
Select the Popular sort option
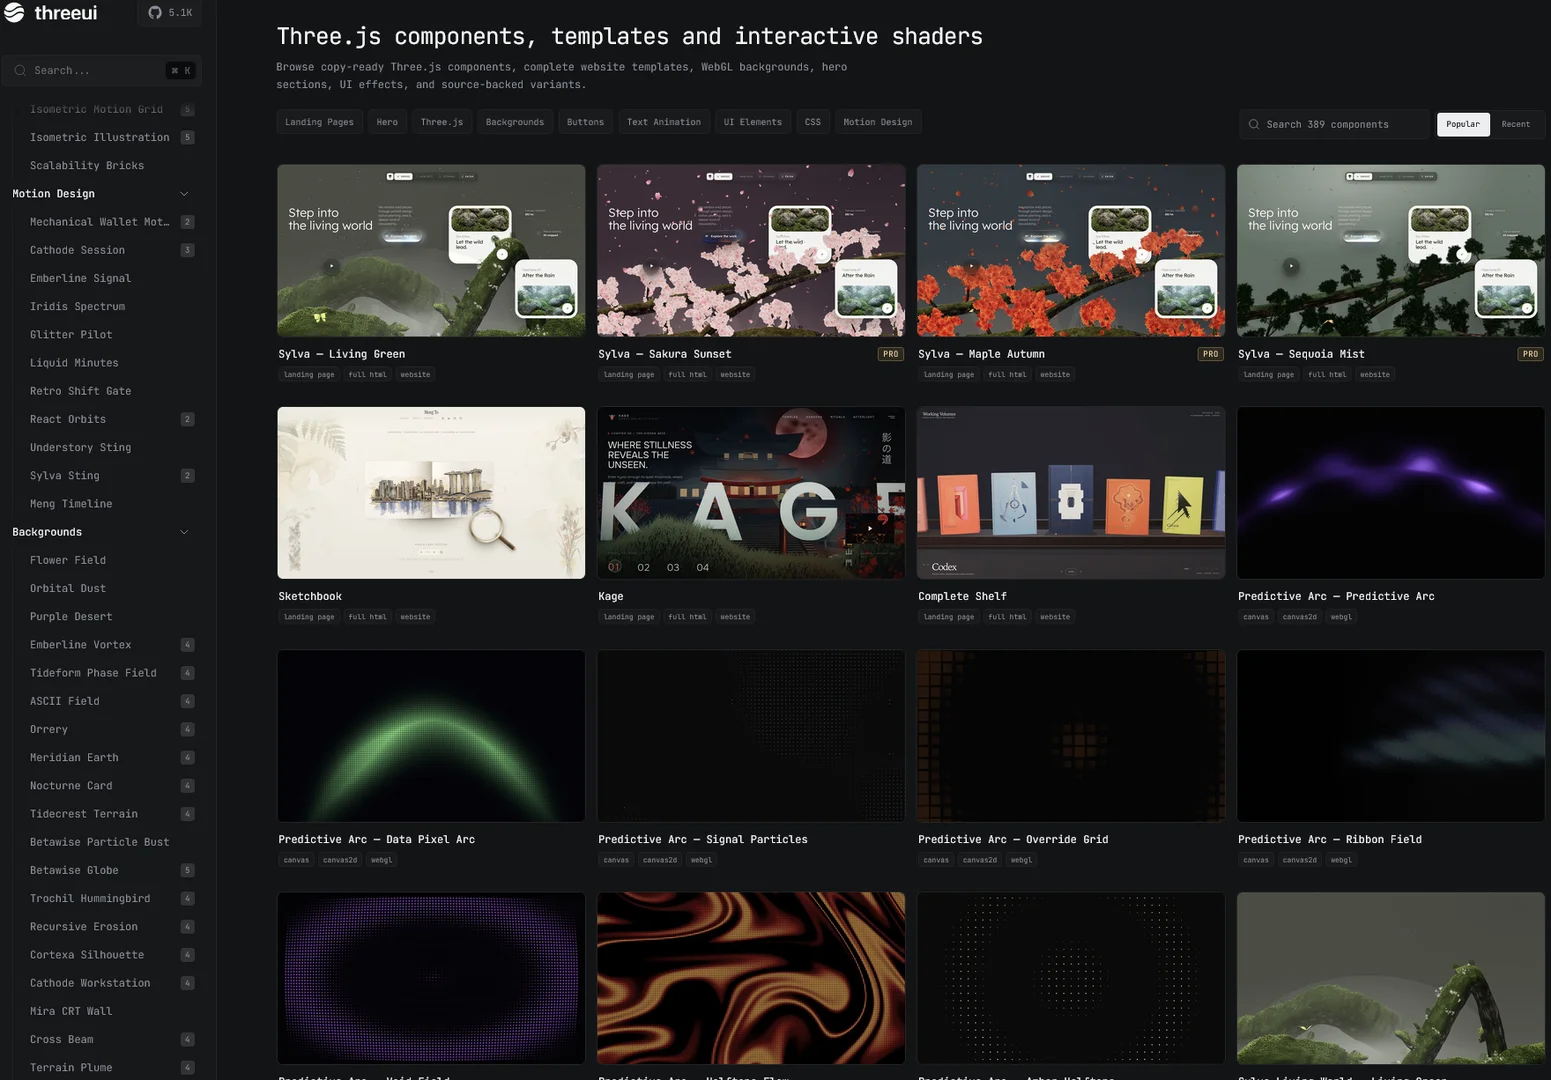click(1463, 124)
